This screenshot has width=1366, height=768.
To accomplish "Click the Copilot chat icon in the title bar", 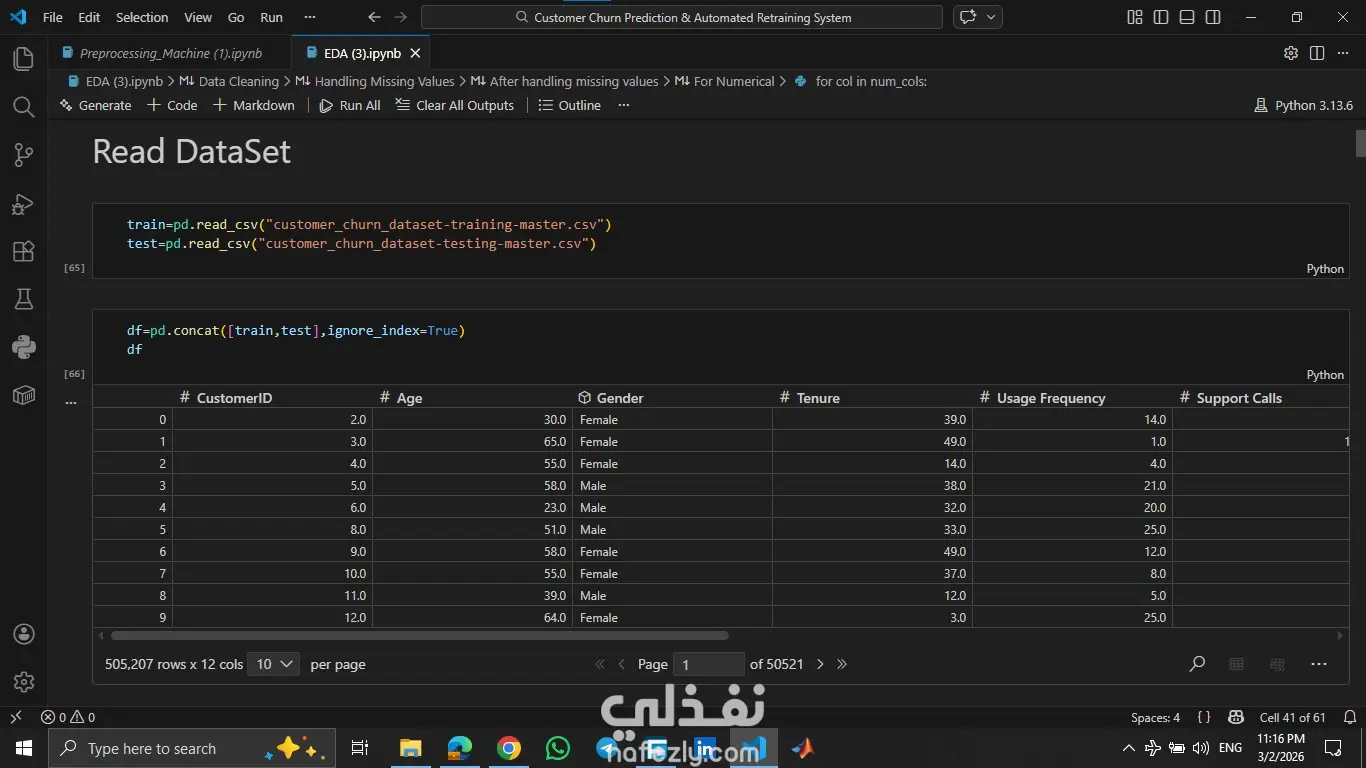I will [967, 17].
